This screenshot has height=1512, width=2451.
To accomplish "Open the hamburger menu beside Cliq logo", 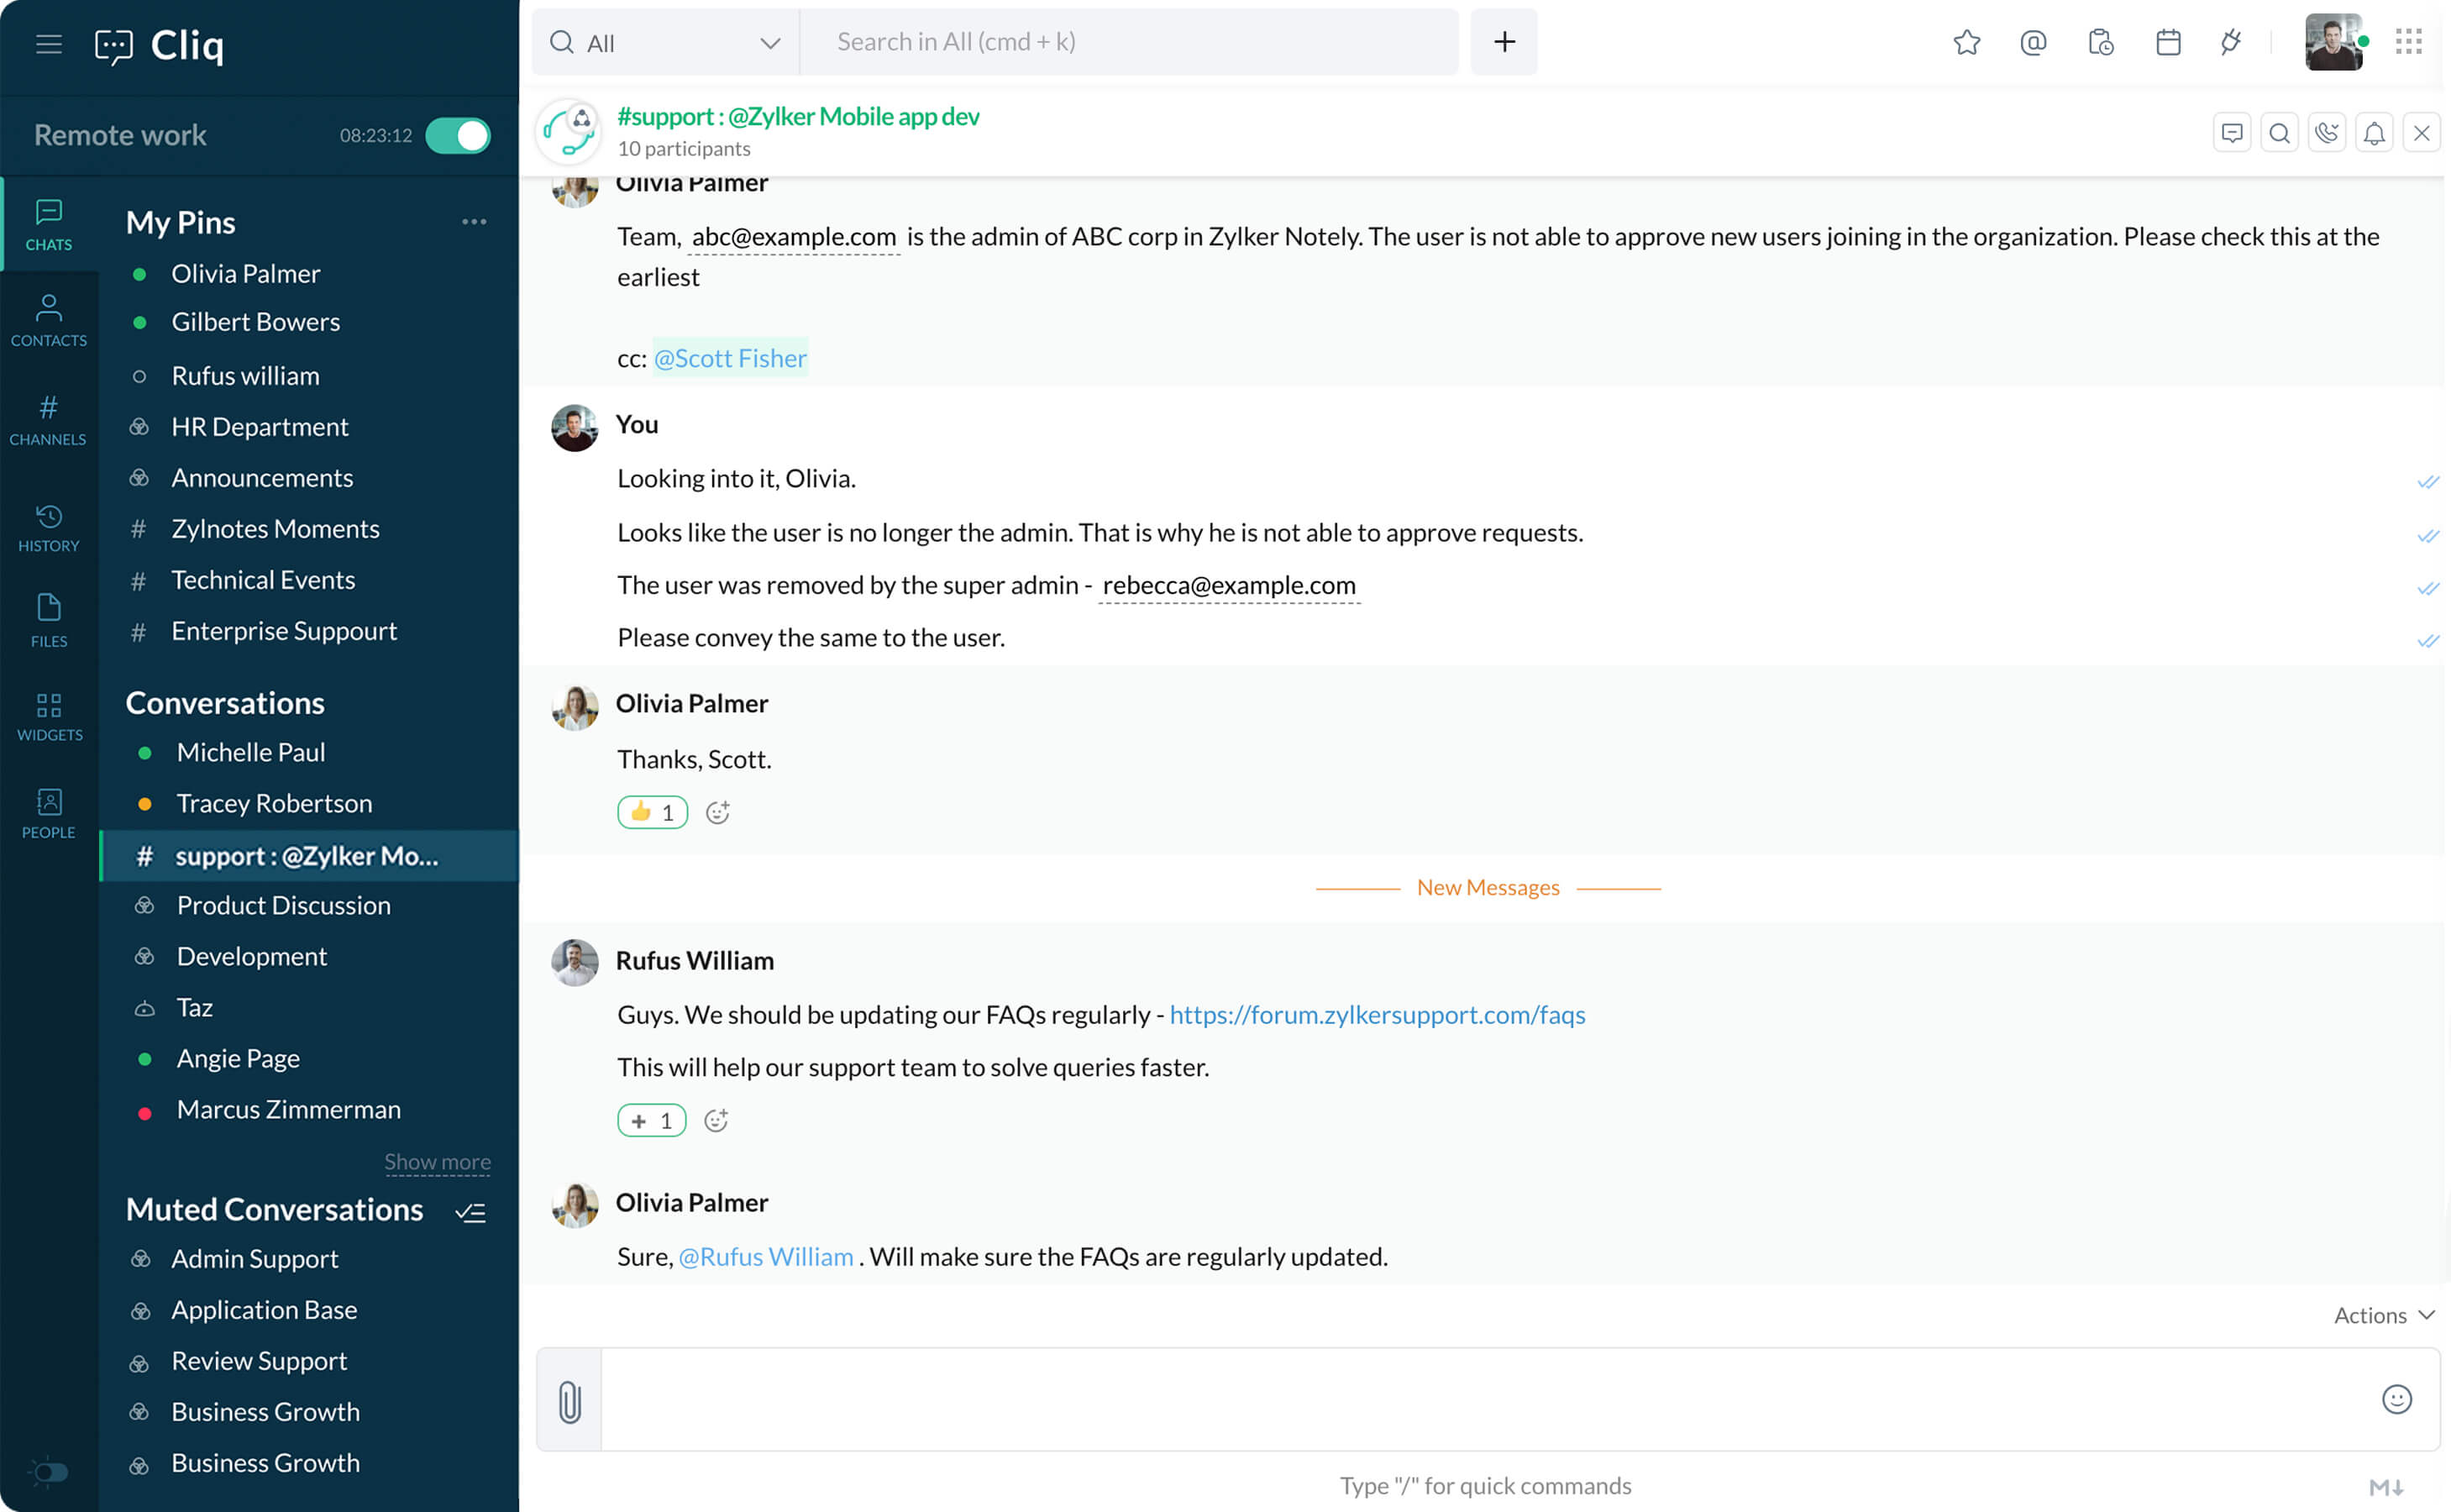I will (48, 44).
